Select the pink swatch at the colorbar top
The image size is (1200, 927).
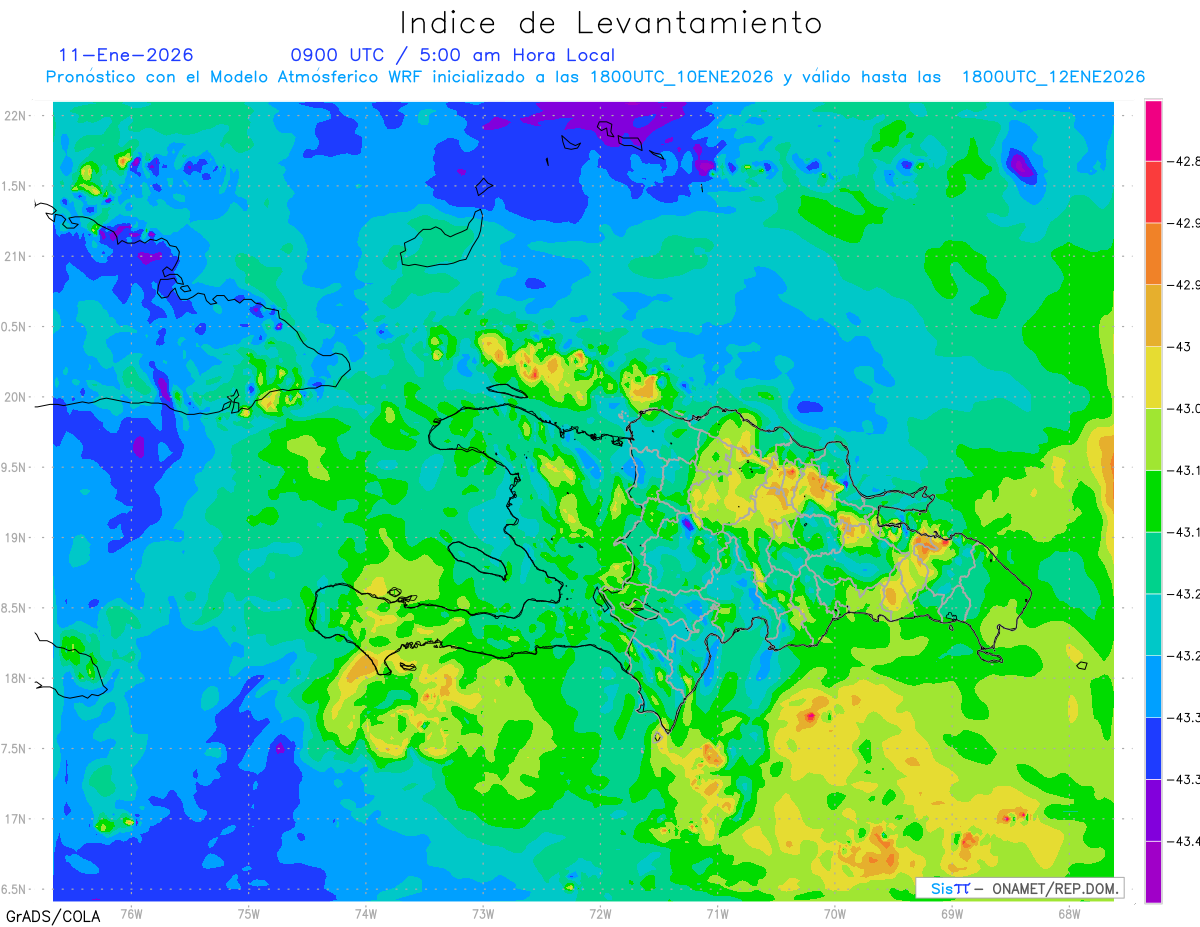pyautogui.click(x=1153, y=130)
